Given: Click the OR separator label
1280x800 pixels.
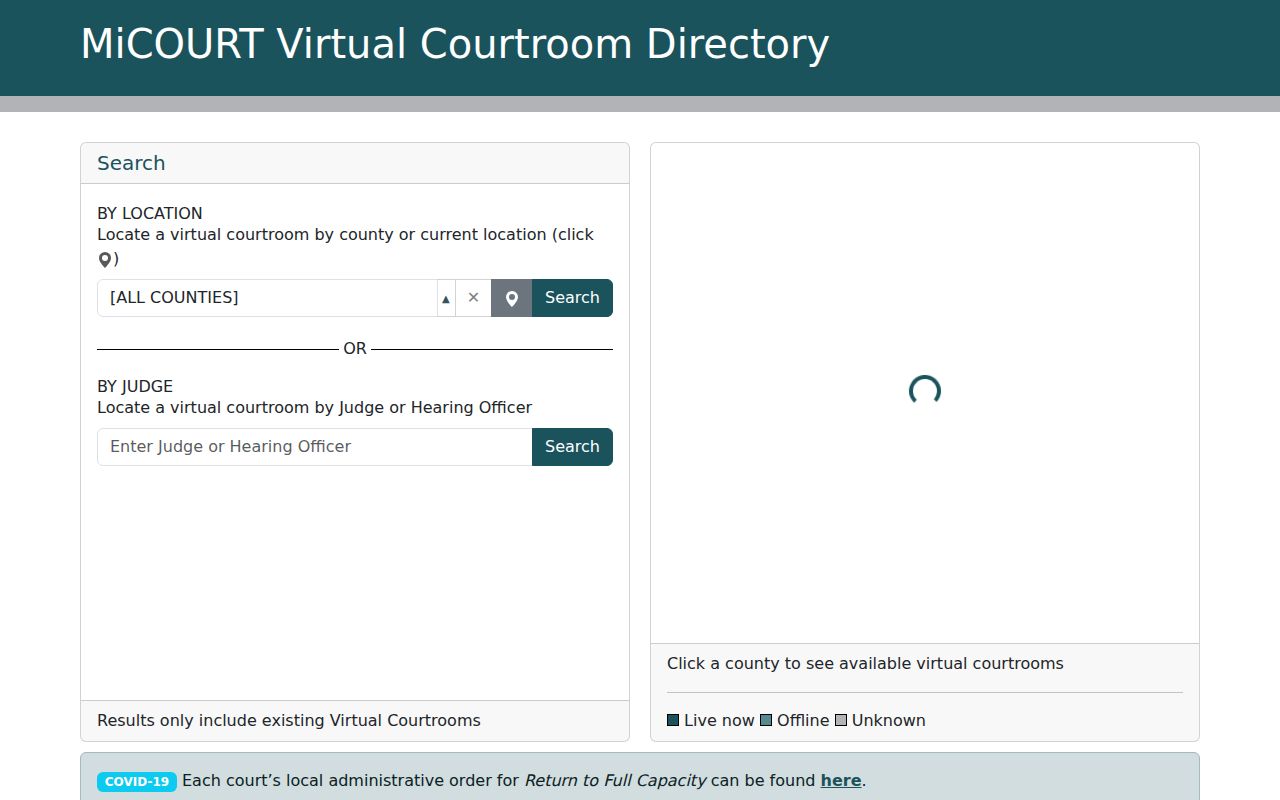Looking at the screenshot, I should pyautogui.click(x=355, y=349).
